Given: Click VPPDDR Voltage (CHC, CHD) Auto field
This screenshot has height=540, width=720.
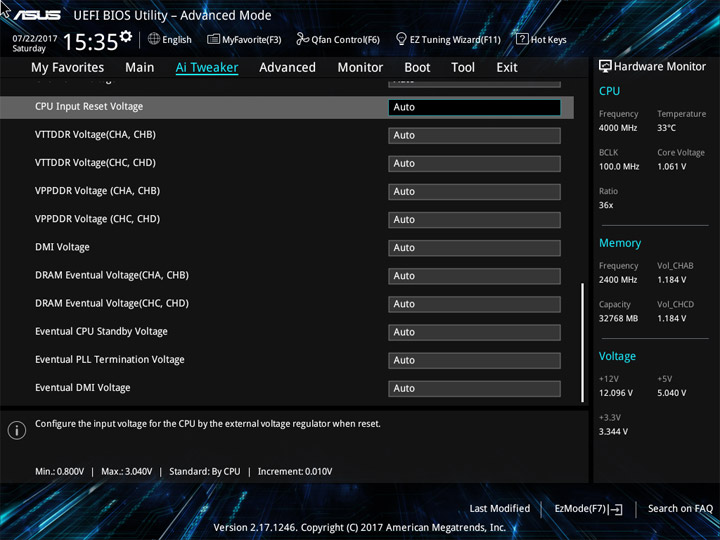Looking at the screenshot, I should (x=474, y=220).
